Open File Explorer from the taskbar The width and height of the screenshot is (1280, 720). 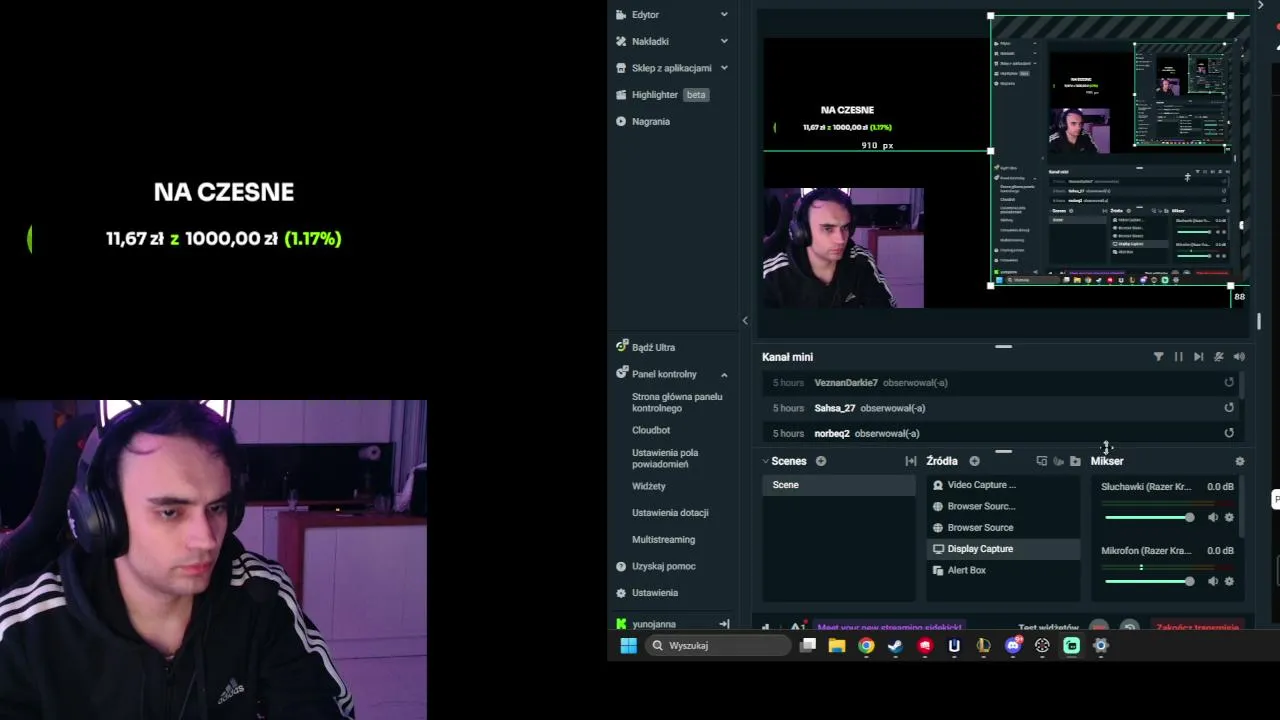click(x=837, y=646)
